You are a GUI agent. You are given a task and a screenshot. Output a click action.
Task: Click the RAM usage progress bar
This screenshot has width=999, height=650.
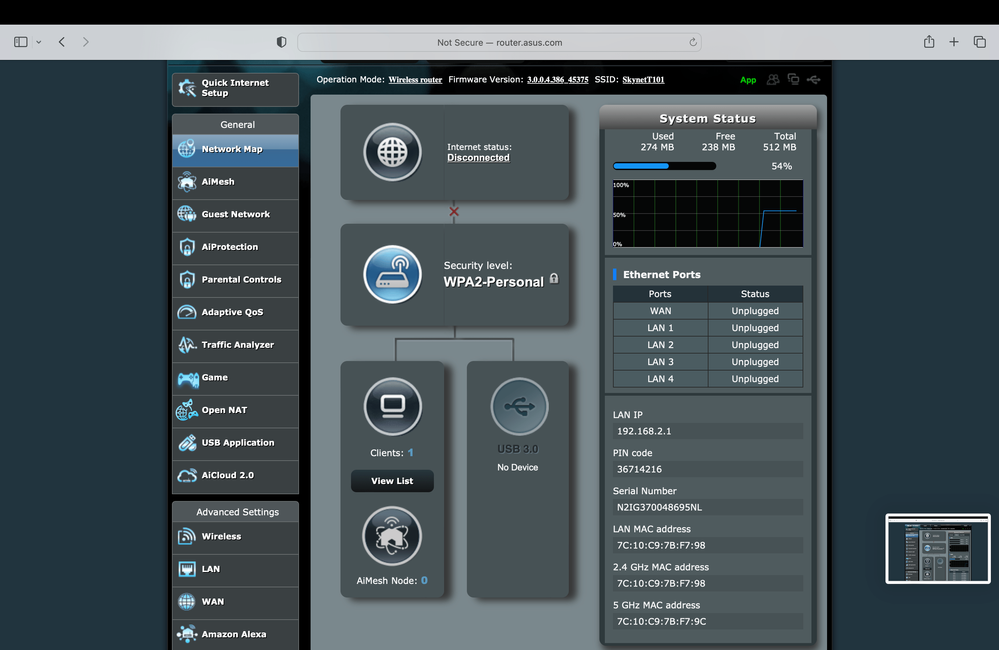(x=664, y=166)
